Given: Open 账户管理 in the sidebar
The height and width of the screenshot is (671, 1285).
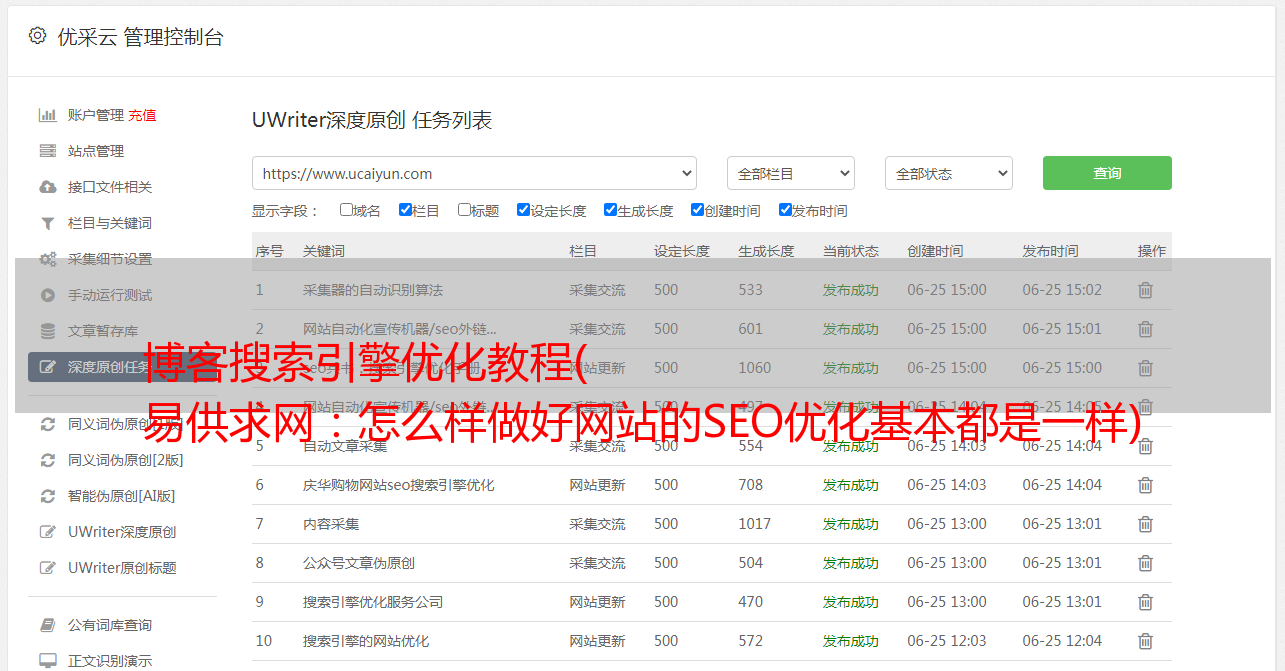Looking at the screenshot, I should (96, 115).
